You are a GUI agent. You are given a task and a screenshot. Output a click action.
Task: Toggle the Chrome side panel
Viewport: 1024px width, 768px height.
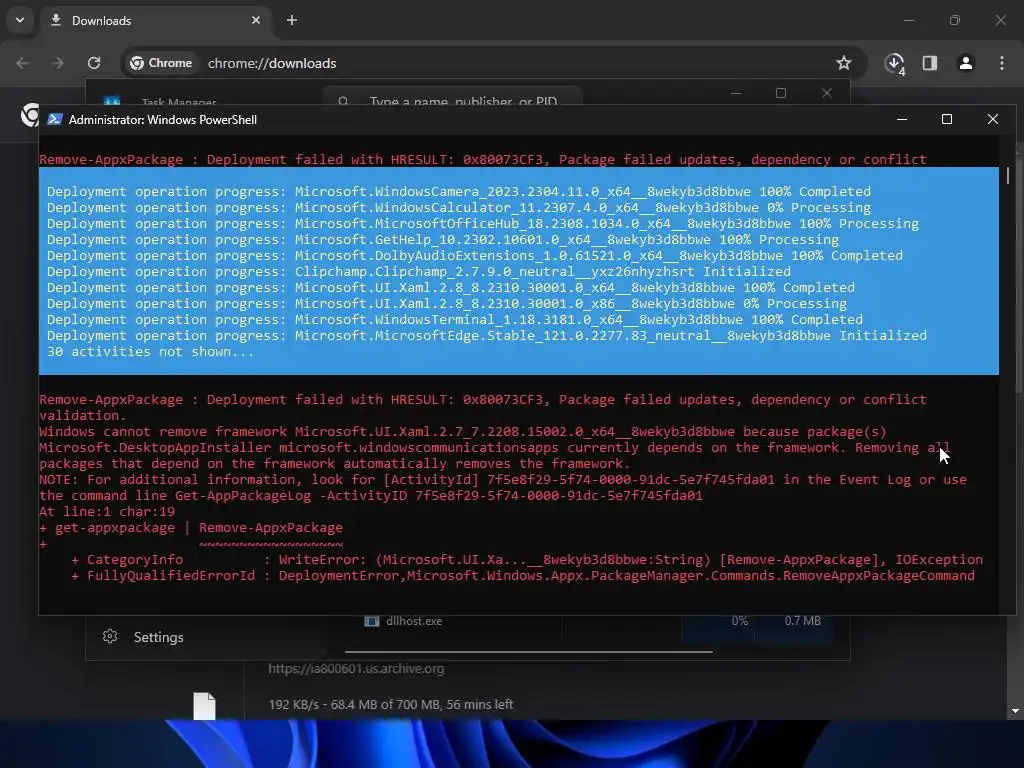tap(930, 63)
